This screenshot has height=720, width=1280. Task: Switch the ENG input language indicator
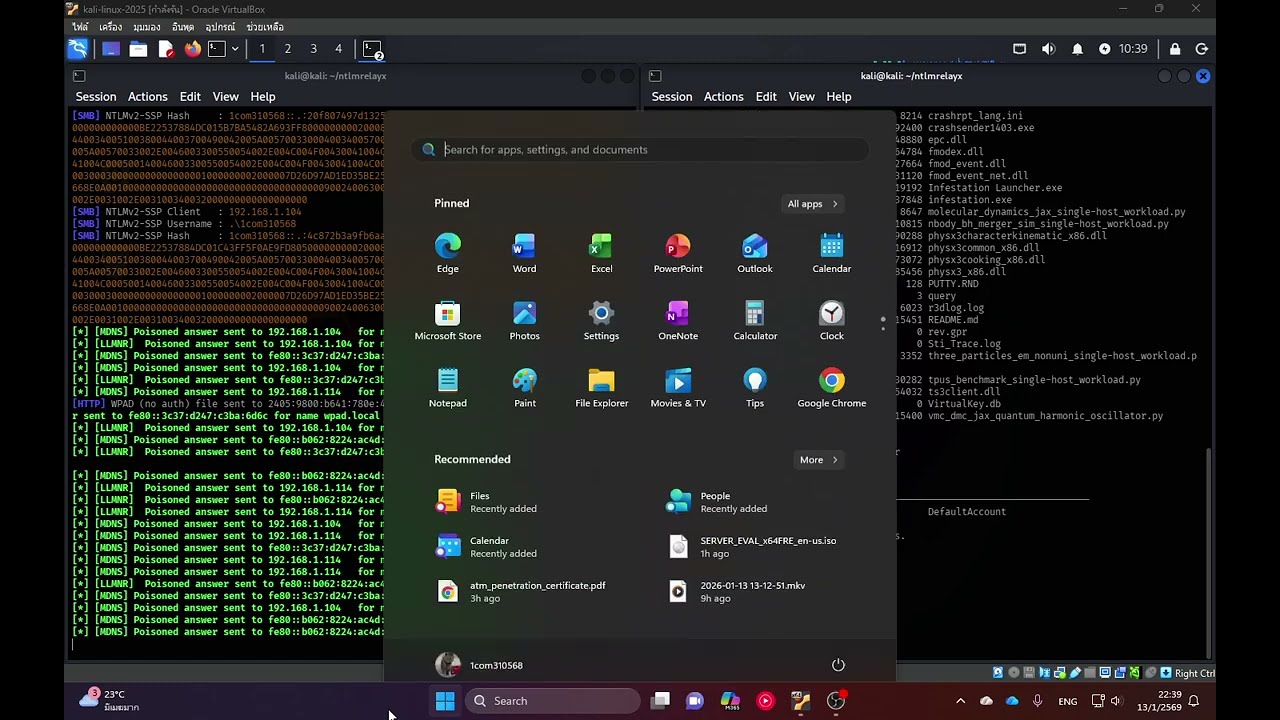click(1068, 701)
